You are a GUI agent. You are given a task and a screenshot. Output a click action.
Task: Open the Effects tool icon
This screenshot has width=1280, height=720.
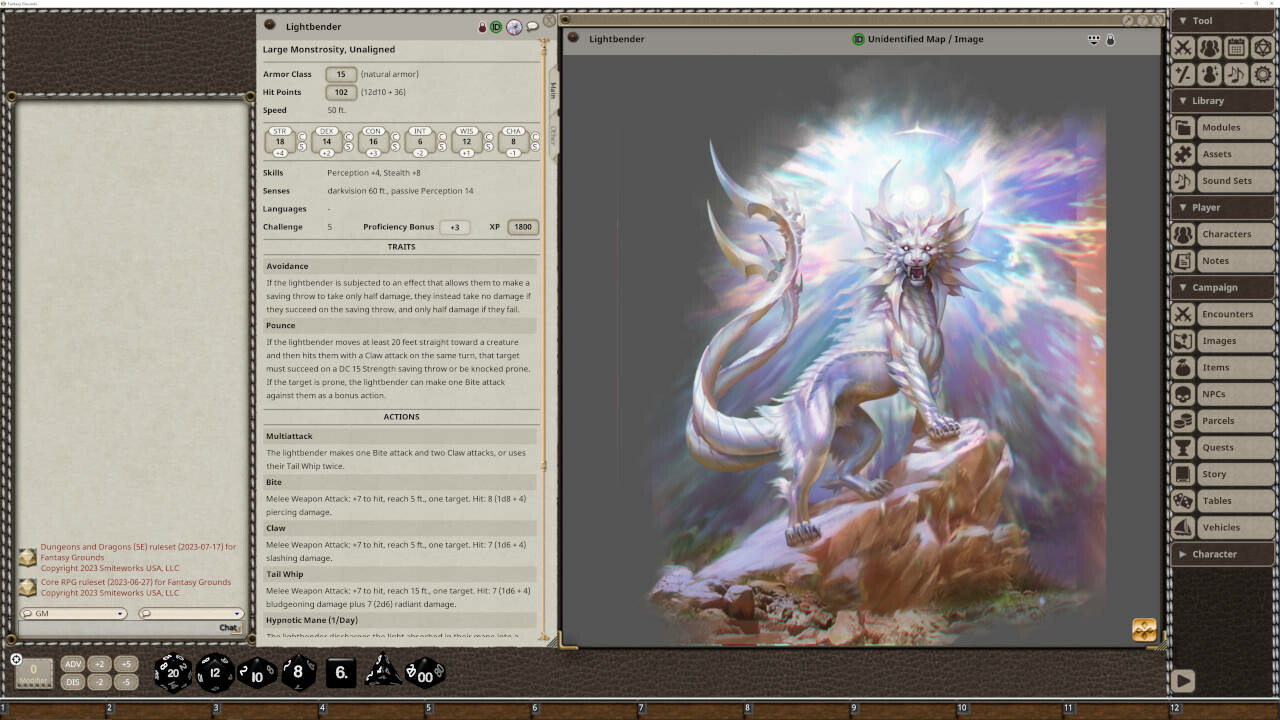[x=1210, y=74]
